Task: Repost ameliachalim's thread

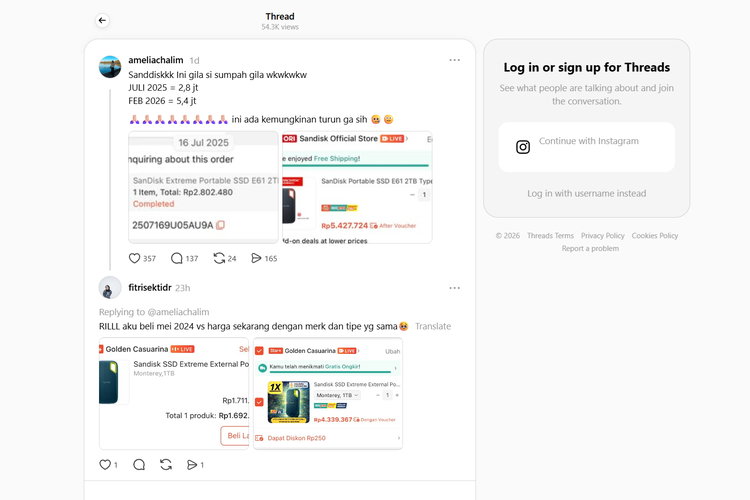Action: pyautogui.click(x=219, y=258)
